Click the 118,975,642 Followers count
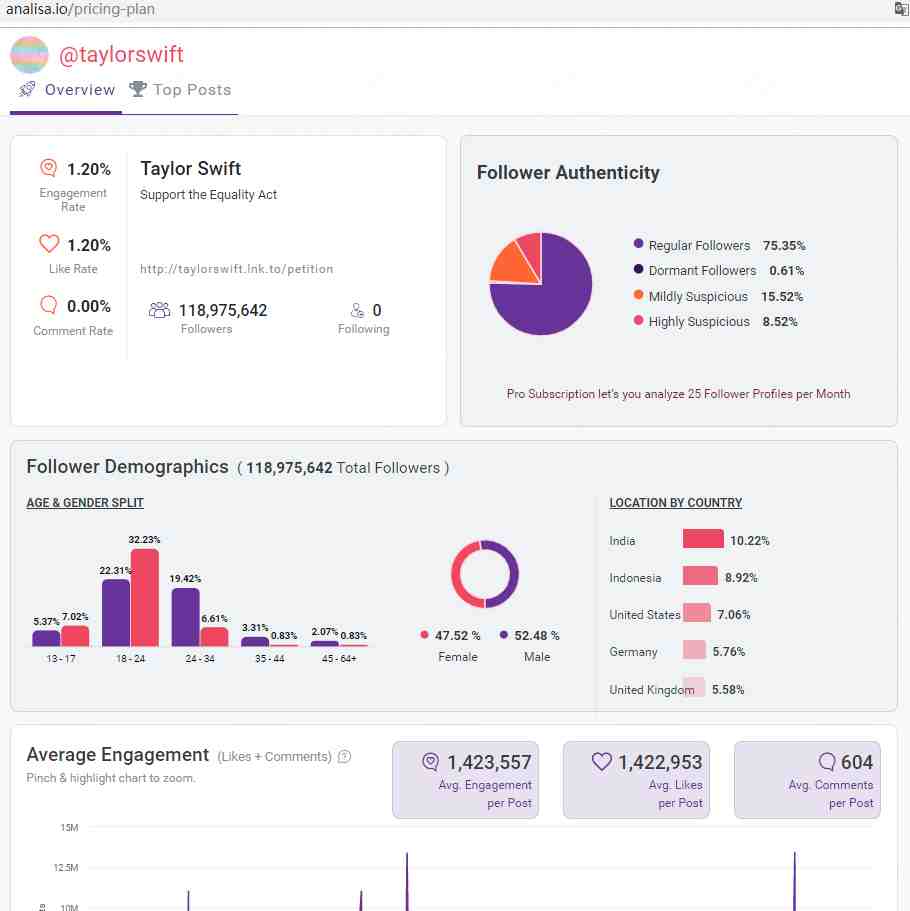This screenshot has width=910, height=911. [x=223, y=310]
